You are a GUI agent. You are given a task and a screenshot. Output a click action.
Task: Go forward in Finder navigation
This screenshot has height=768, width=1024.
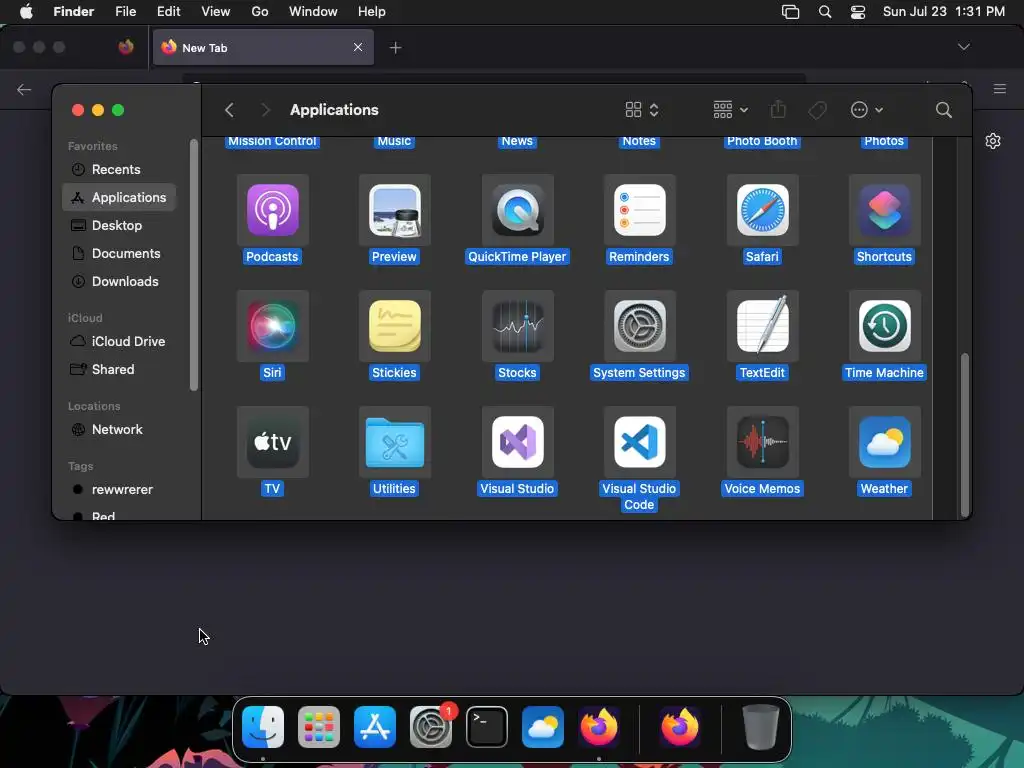pyautogui.click(x=264, y=110)
